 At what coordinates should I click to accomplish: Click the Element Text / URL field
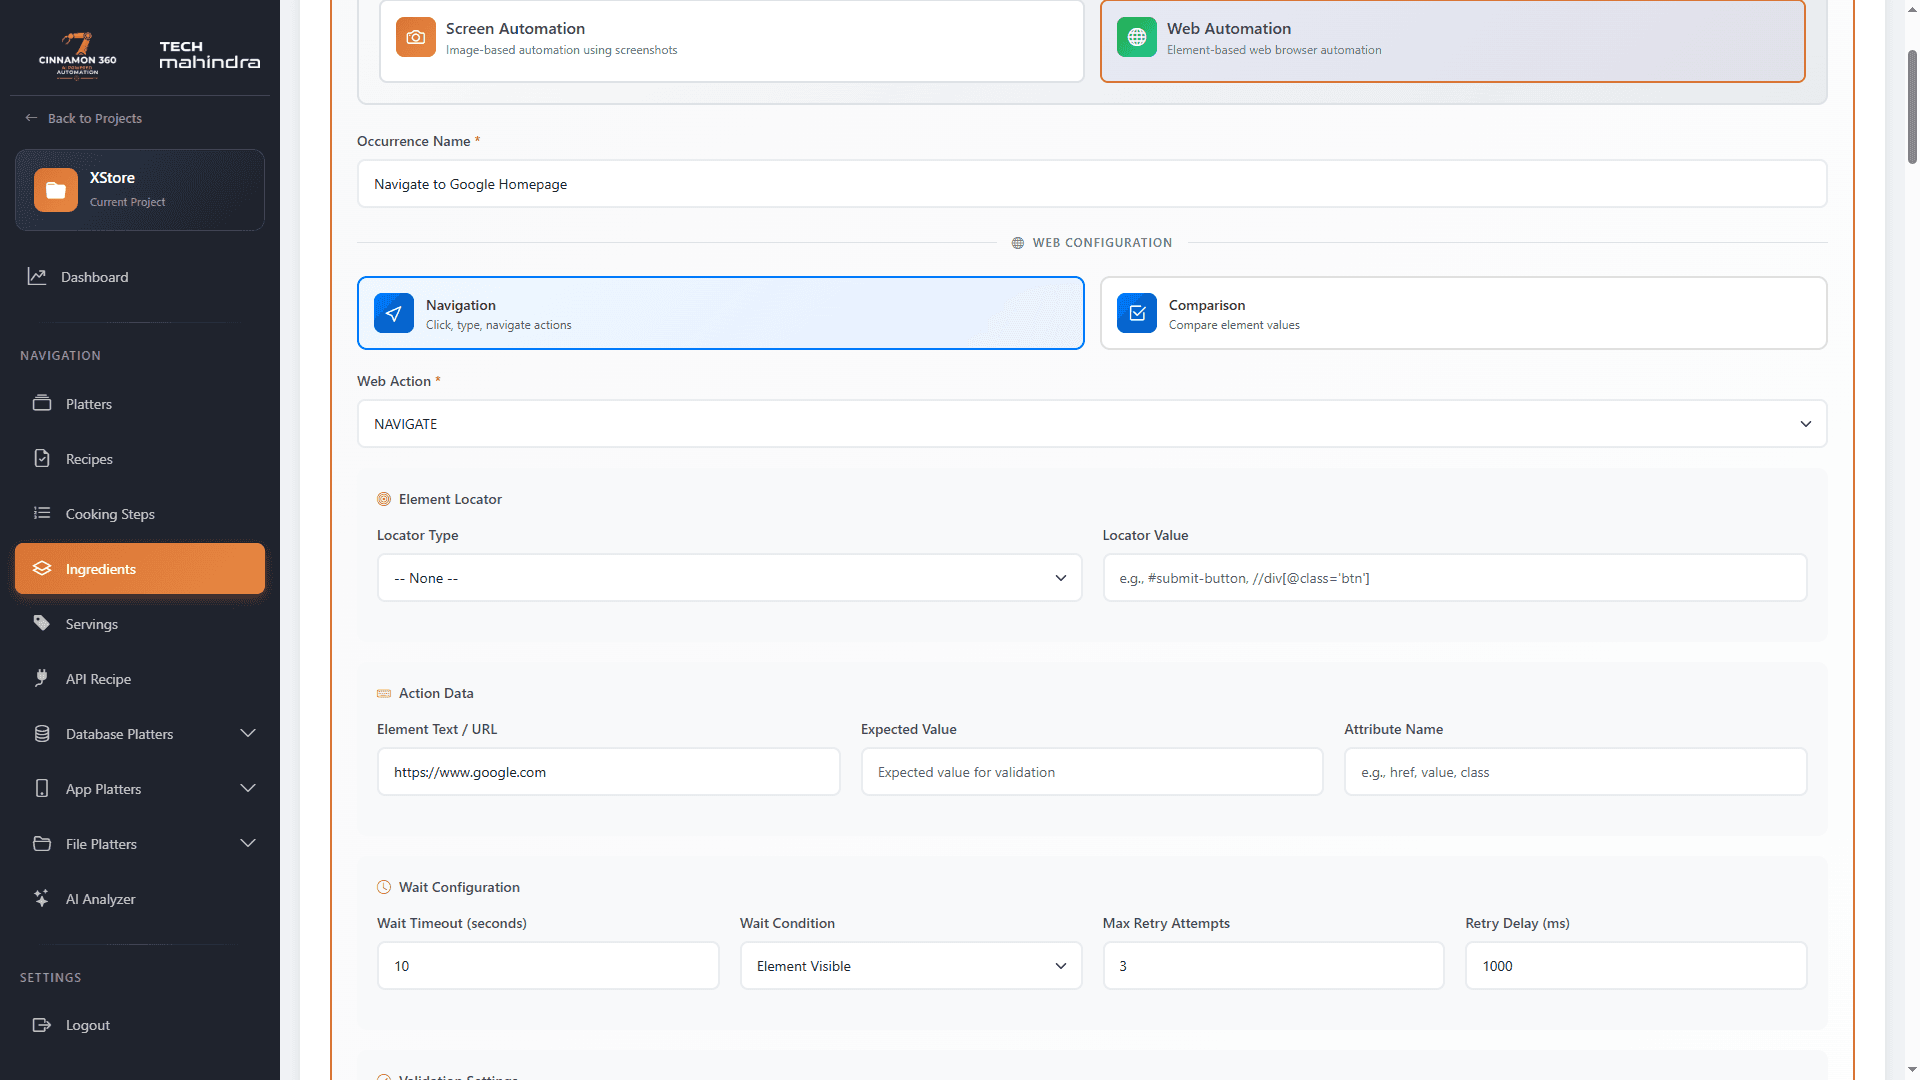(x=609, y=772)
